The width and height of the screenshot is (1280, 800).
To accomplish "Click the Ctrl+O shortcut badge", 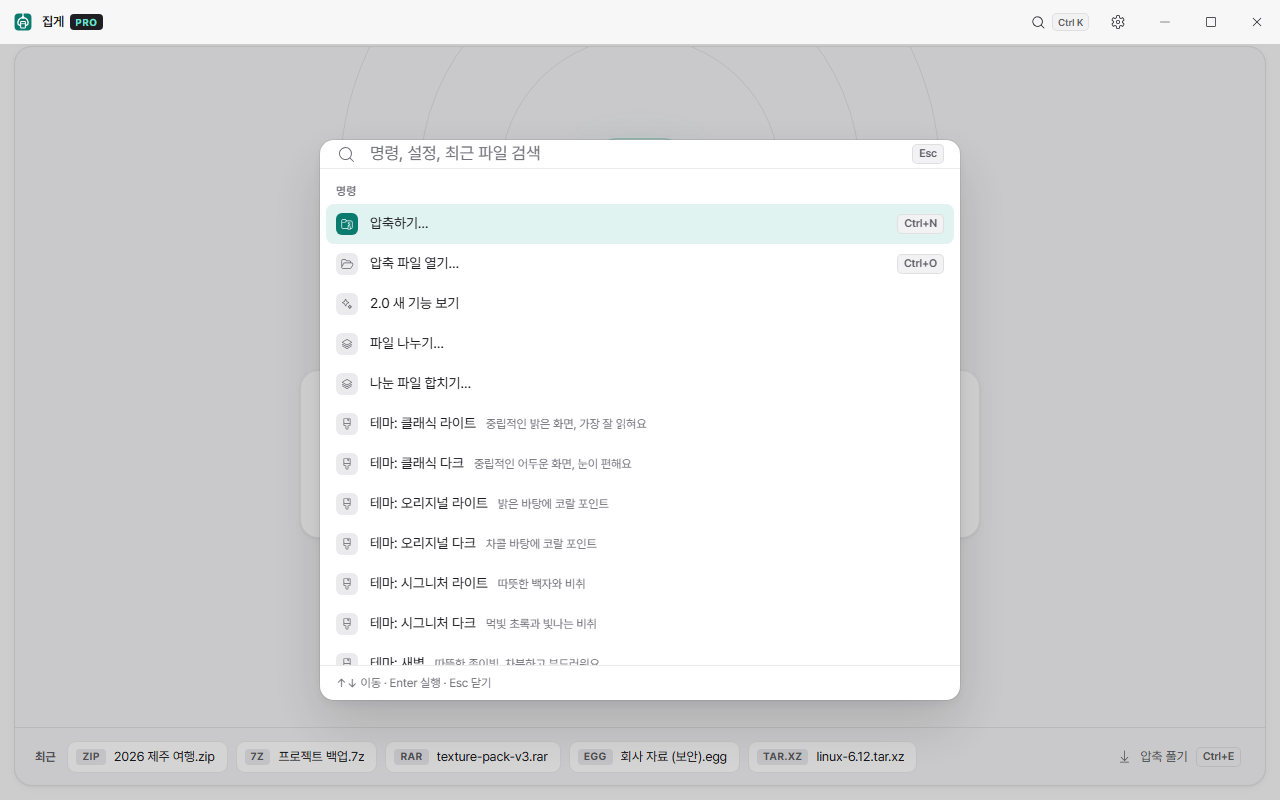I will click(920, 264).
